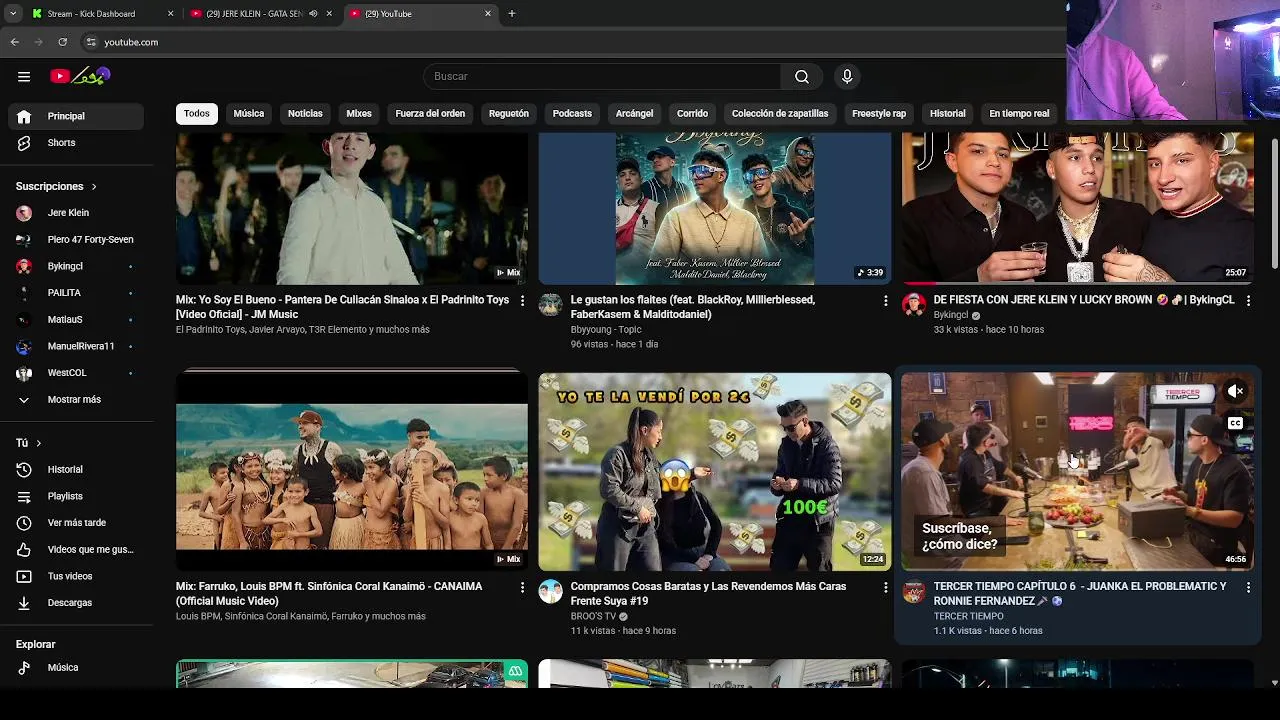Screen dimensions: 1280x720
Task: Expand the Suscripciones section chevron
Action: coord(94,187)
